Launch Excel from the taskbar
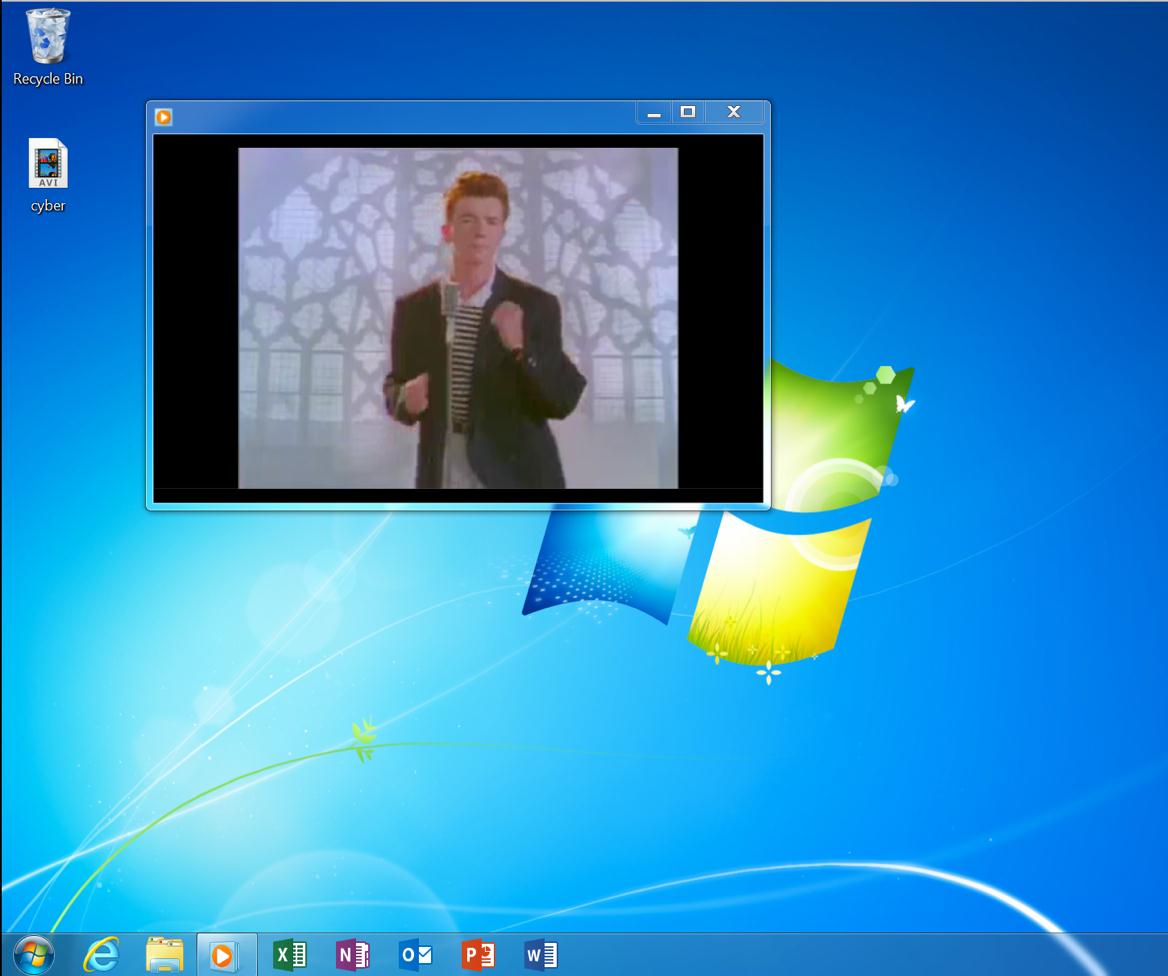The image size is (1168, 976). pyautogui.click(x=290, y=955)
